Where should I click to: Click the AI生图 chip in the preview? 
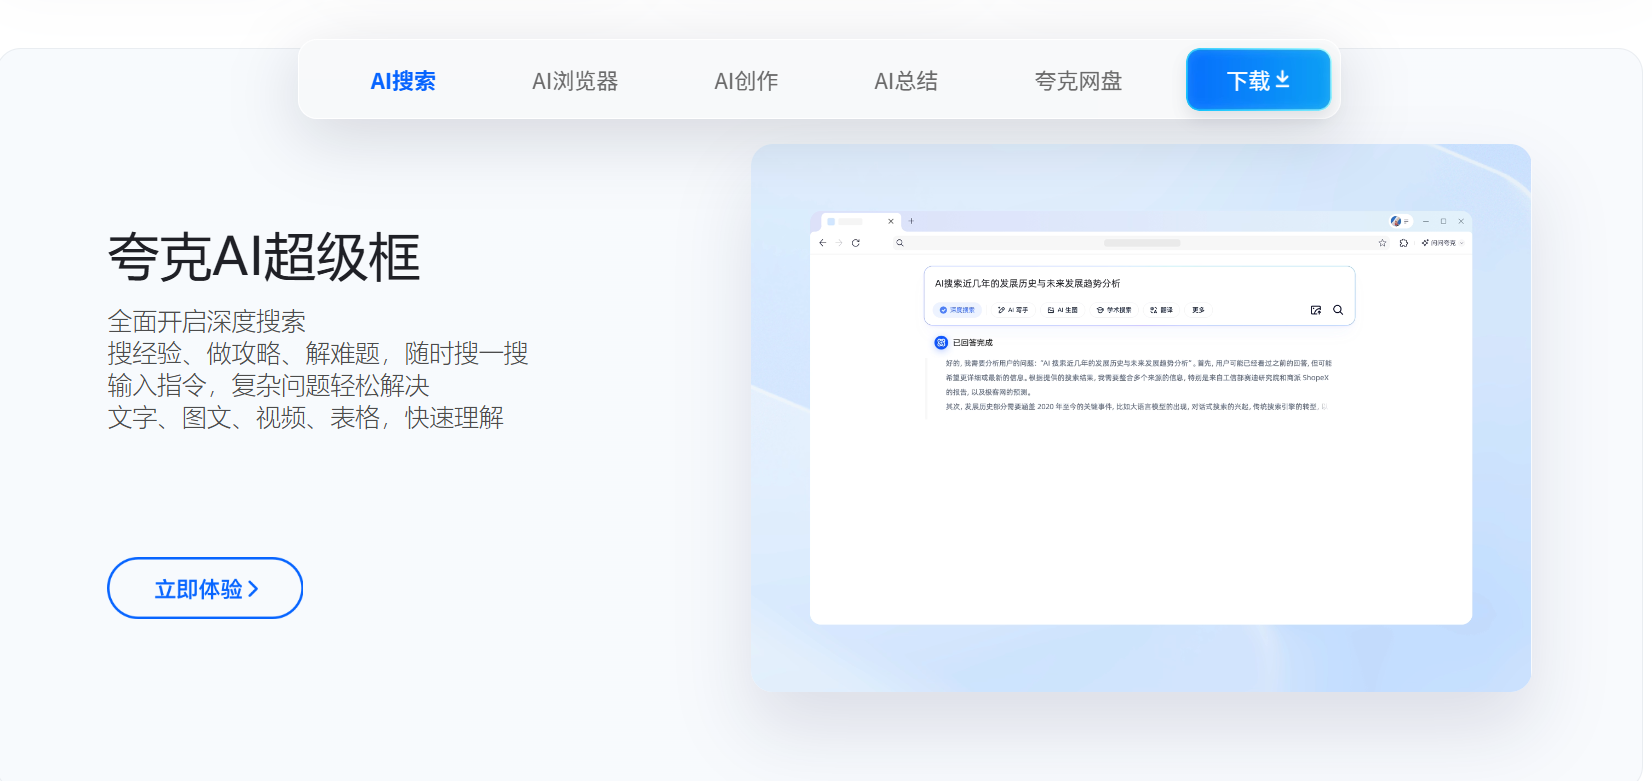1062,310
